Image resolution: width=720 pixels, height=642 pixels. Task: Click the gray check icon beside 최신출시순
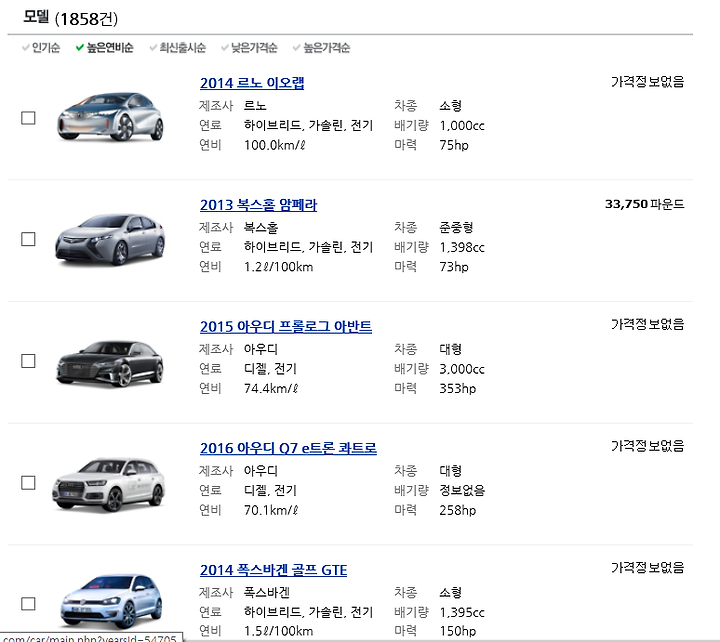click(153, 47)
